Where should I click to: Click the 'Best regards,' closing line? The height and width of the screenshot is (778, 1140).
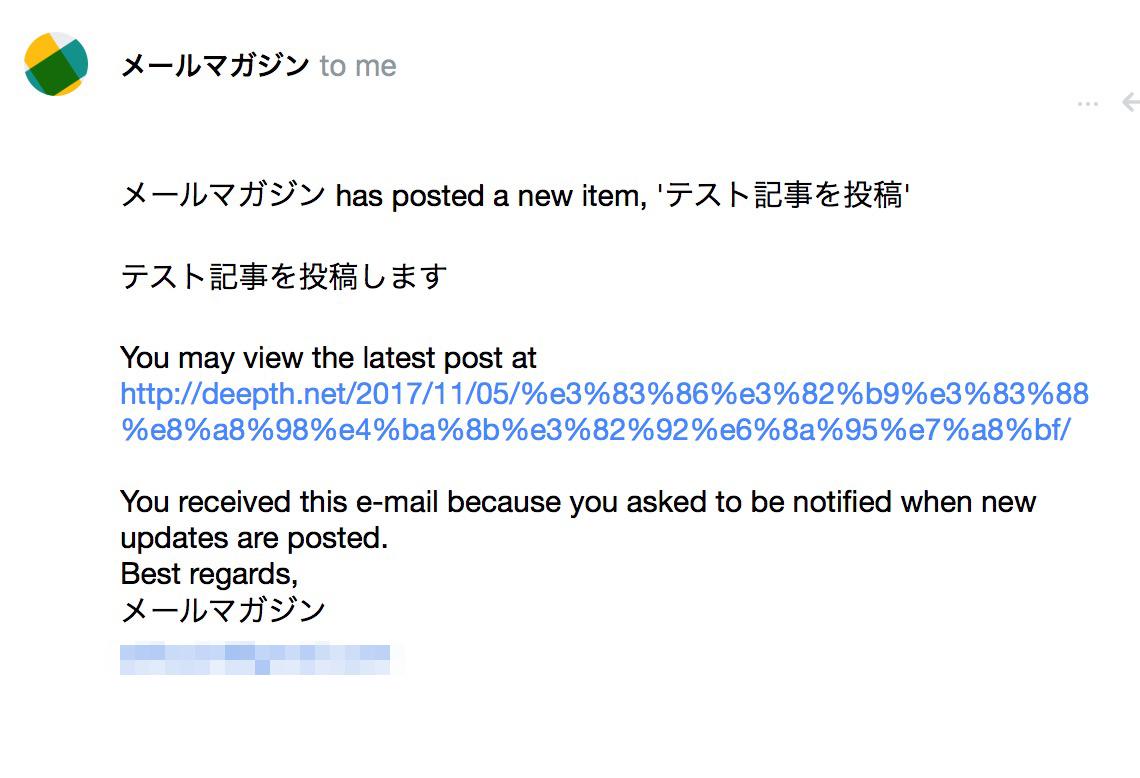pyautogui.click(x=209, y=574)
